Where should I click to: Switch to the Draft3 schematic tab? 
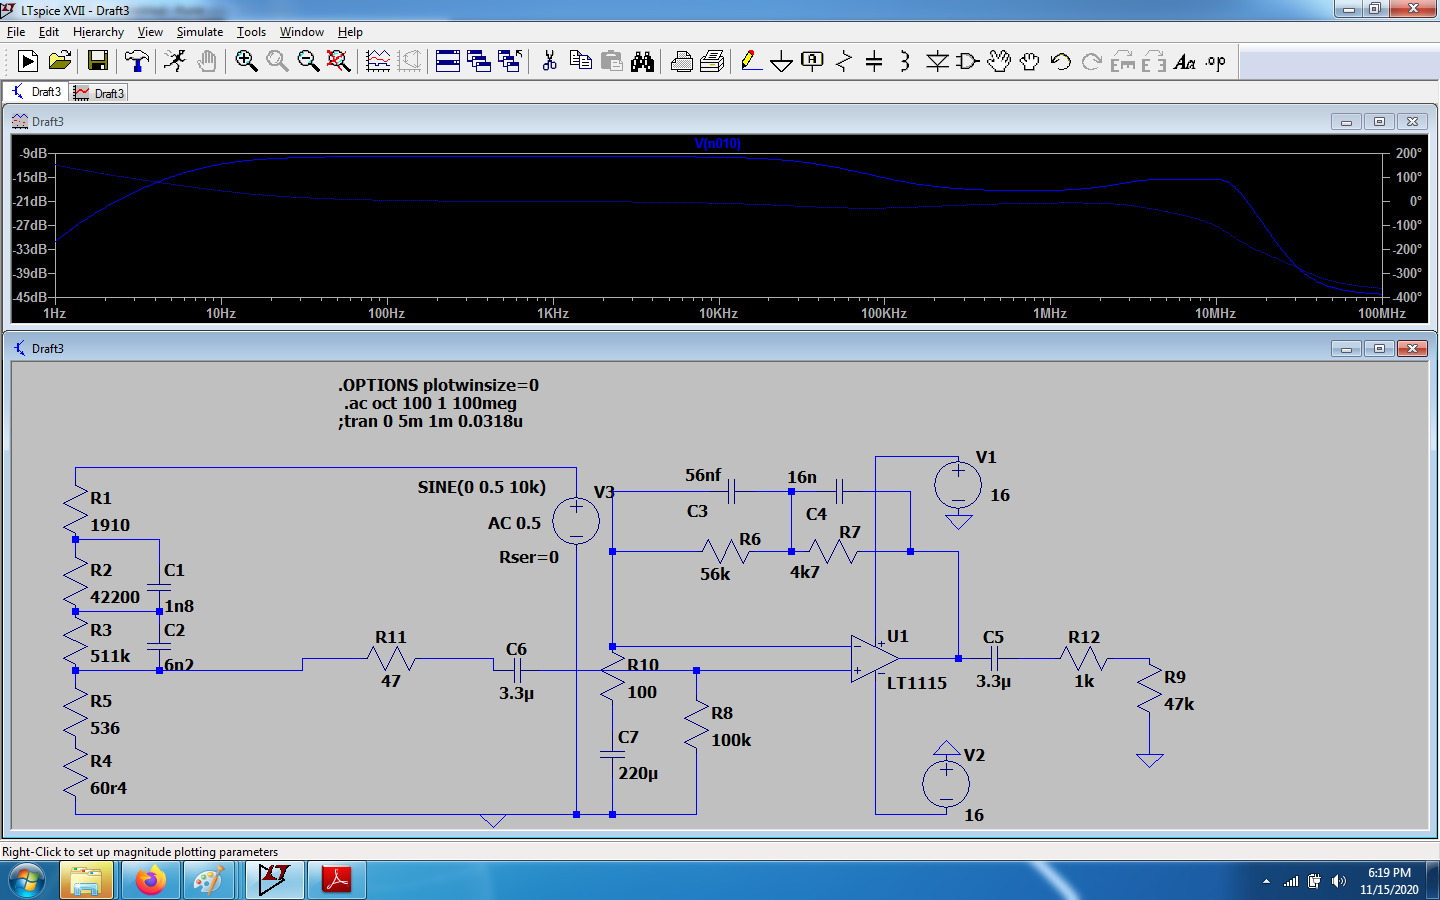36,92
